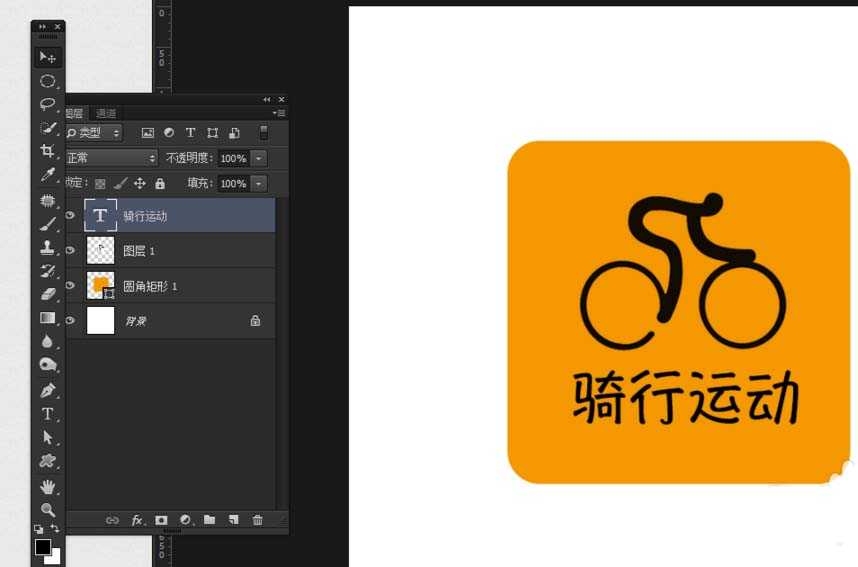Click the Delete layer trash icon

258,520
